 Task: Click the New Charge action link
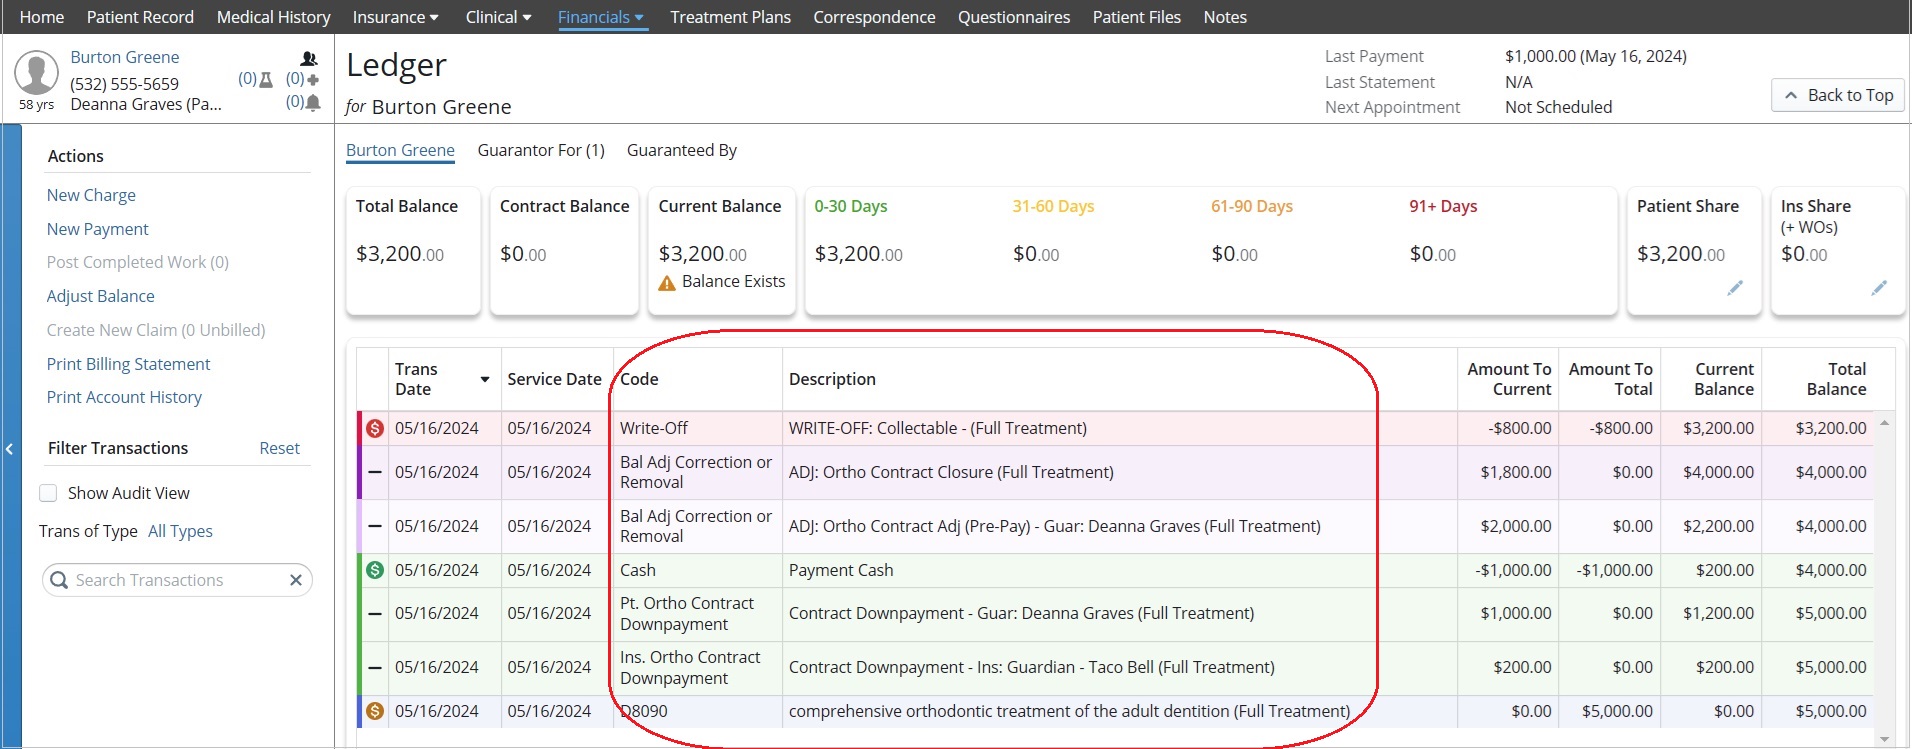pyautogui.click(x=91, y=195)
